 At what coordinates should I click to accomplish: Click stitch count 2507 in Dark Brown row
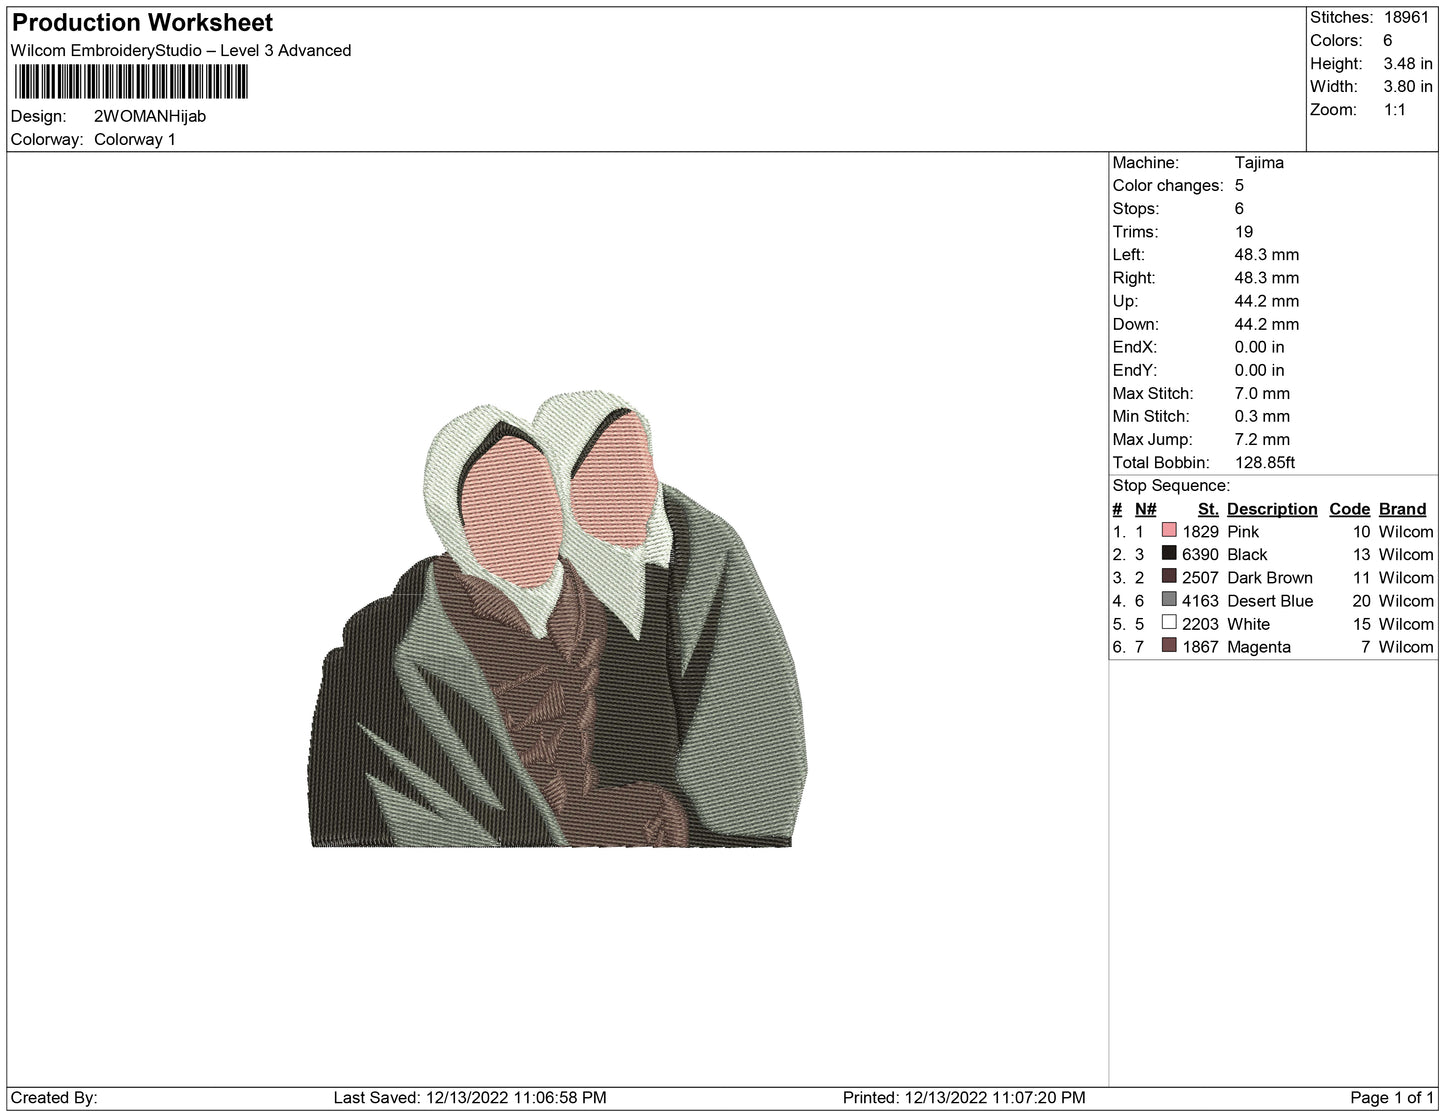[x=1200, y=577]
